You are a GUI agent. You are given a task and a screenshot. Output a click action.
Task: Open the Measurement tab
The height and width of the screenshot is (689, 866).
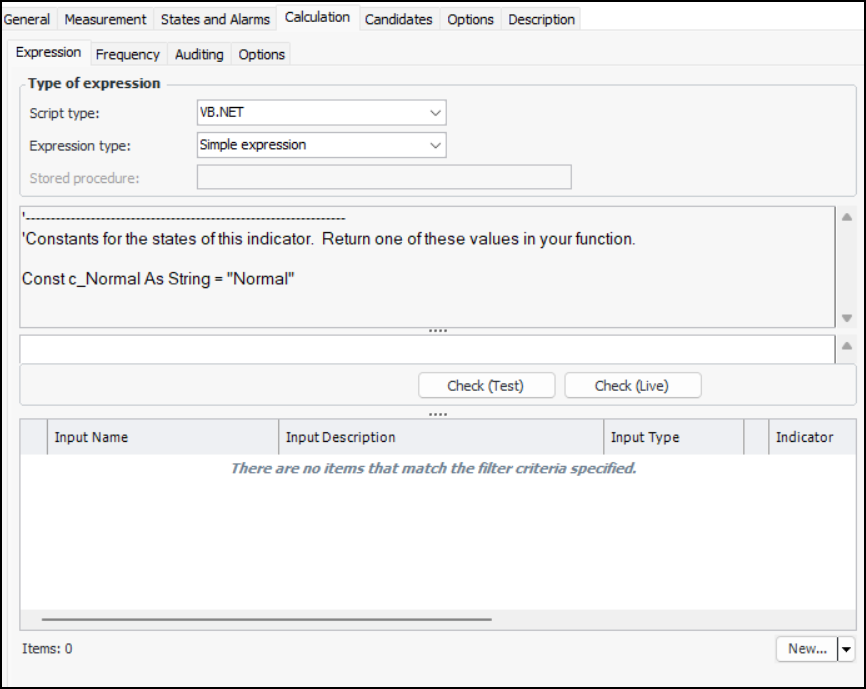pyautogui.click(x=105, y=19)
